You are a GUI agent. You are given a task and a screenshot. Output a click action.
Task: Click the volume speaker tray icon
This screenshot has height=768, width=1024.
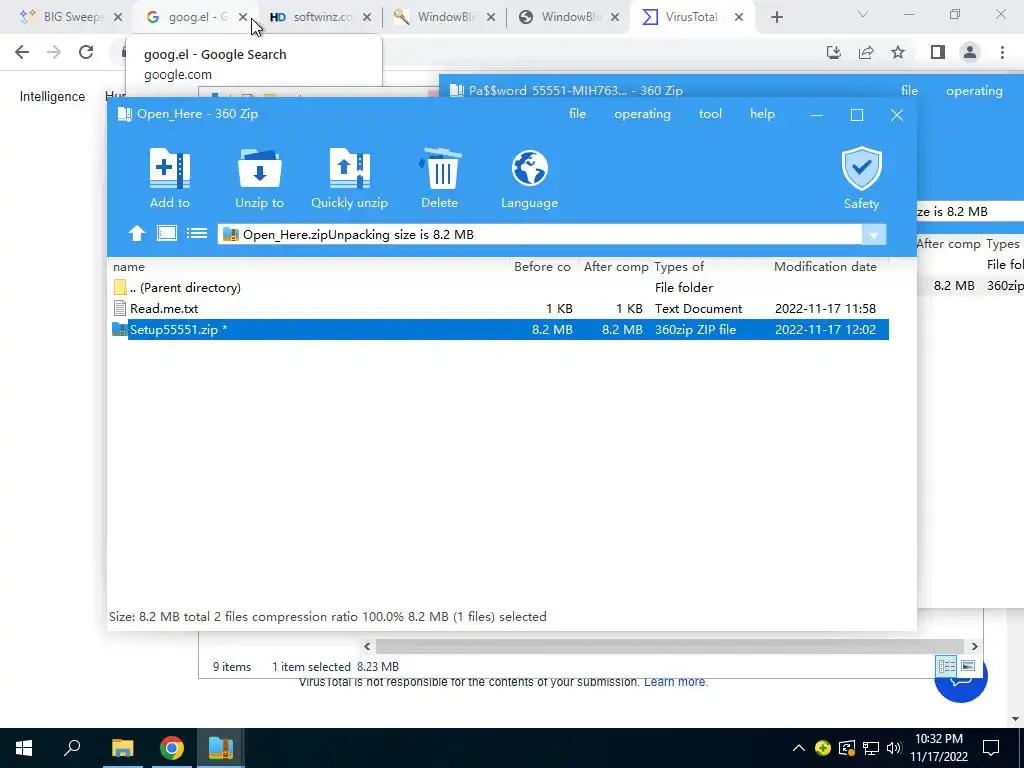click(x=894, y=748)
